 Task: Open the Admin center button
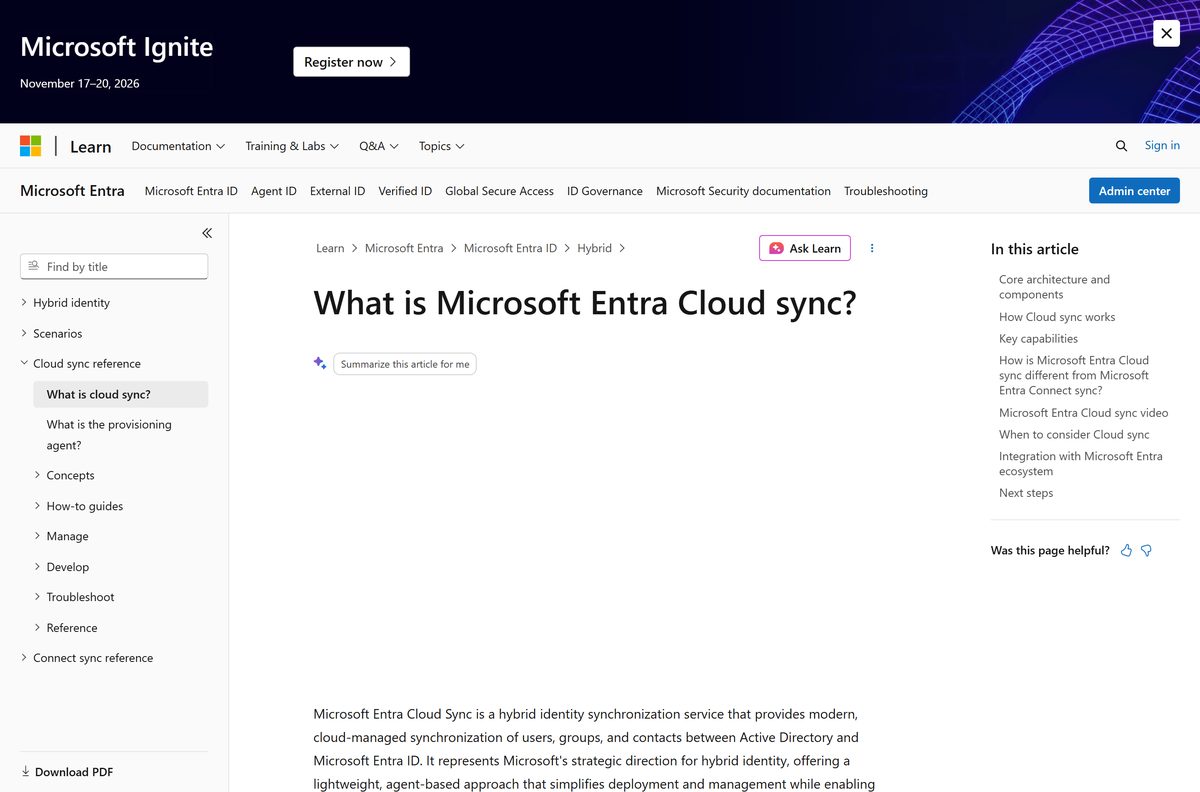[1134, 191]
